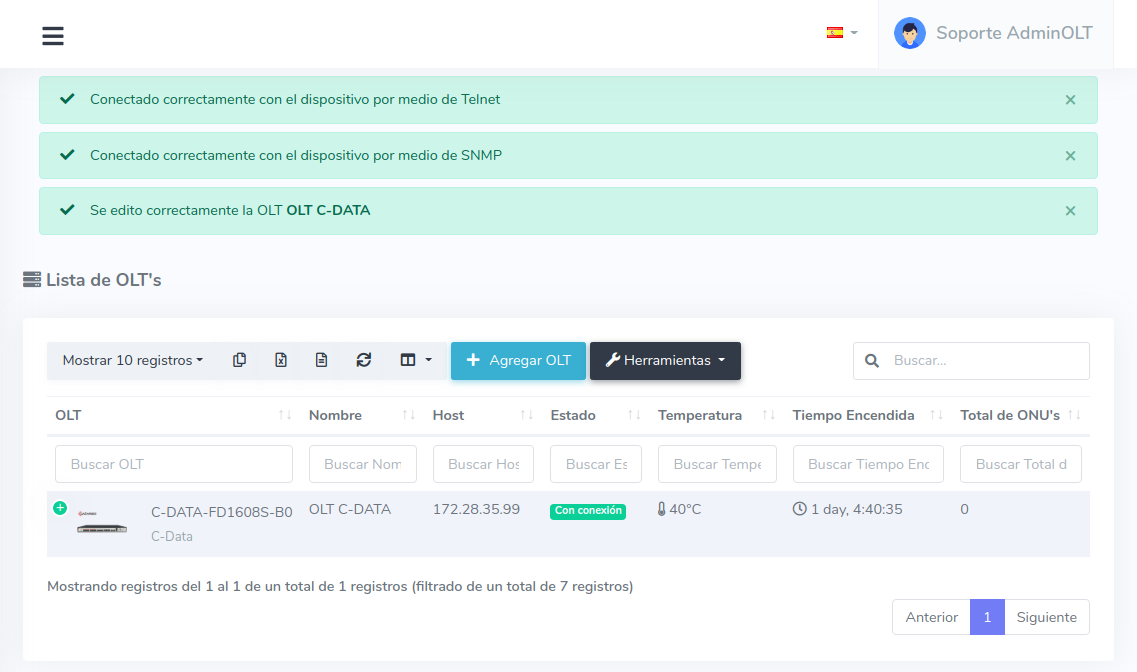The width and height of the screenshot is (1137, 672).
Task: Click the copy table icon
Action: click(239, 360)
